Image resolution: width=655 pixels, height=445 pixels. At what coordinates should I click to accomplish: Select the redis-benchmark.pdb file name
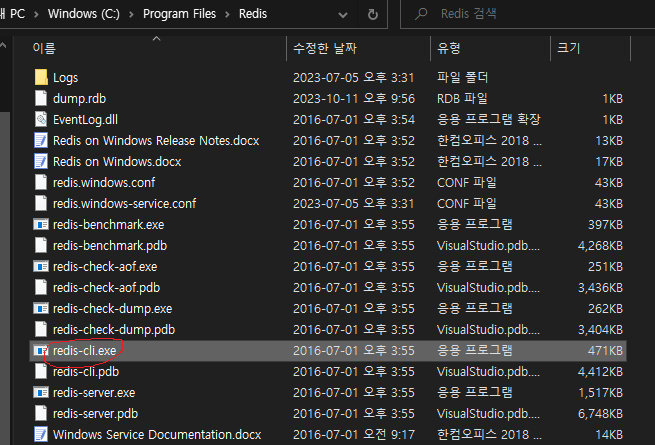(x=110, y=245)
